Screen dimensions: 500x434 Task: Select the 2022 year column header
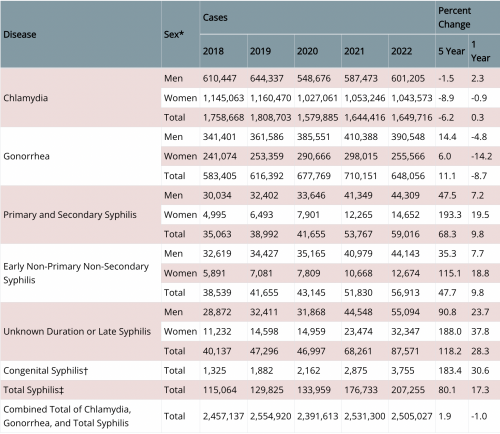click(x=401, y=51)
